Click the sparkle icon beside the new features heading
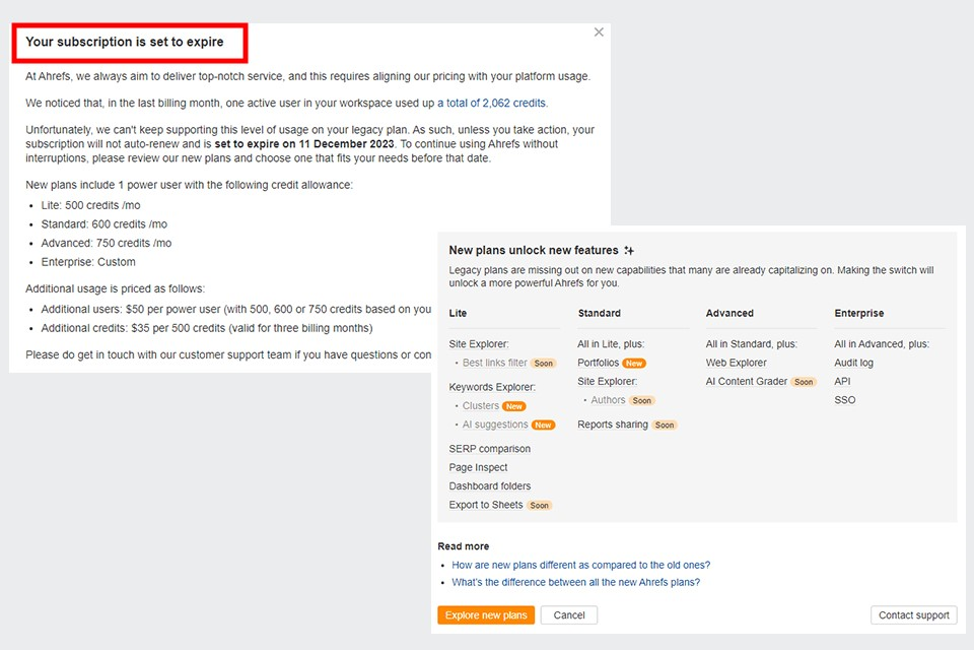This screenshot has width=974, height=650. click(x=629, y=251)
